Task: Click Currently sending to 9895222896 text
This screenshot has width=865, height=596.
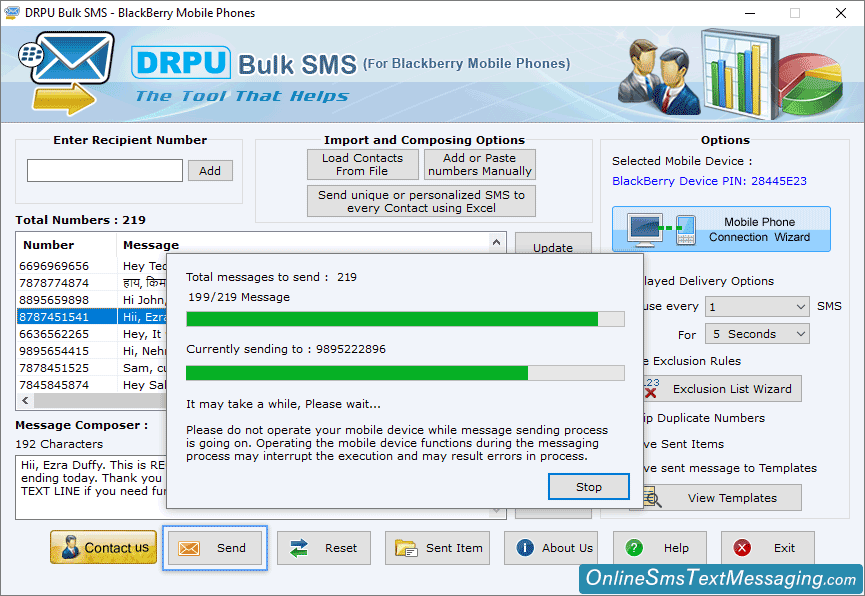Action: (x=286, y=349)
